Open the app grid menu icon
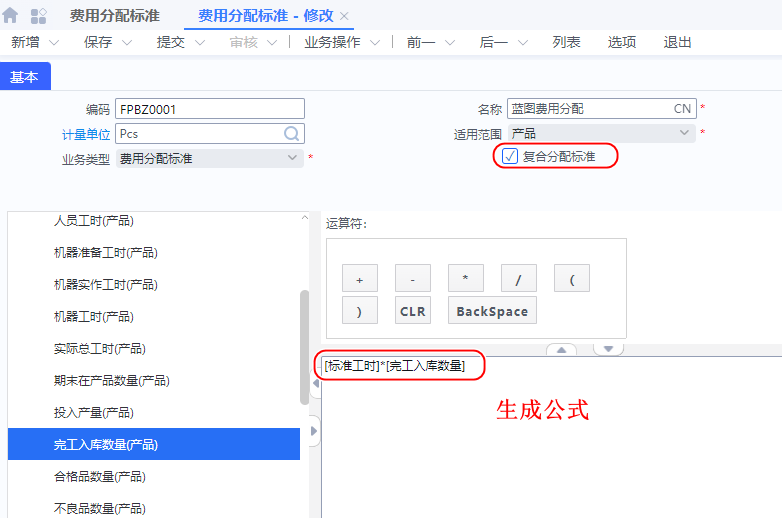This screenshot has height=518, width=782. [x=39, y=16]
